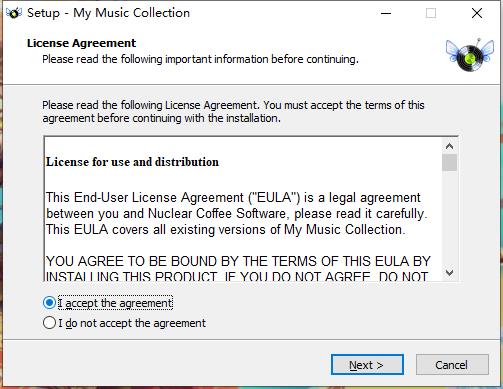Close the Setup window
The image size is (503, 389).
point(477,13)
